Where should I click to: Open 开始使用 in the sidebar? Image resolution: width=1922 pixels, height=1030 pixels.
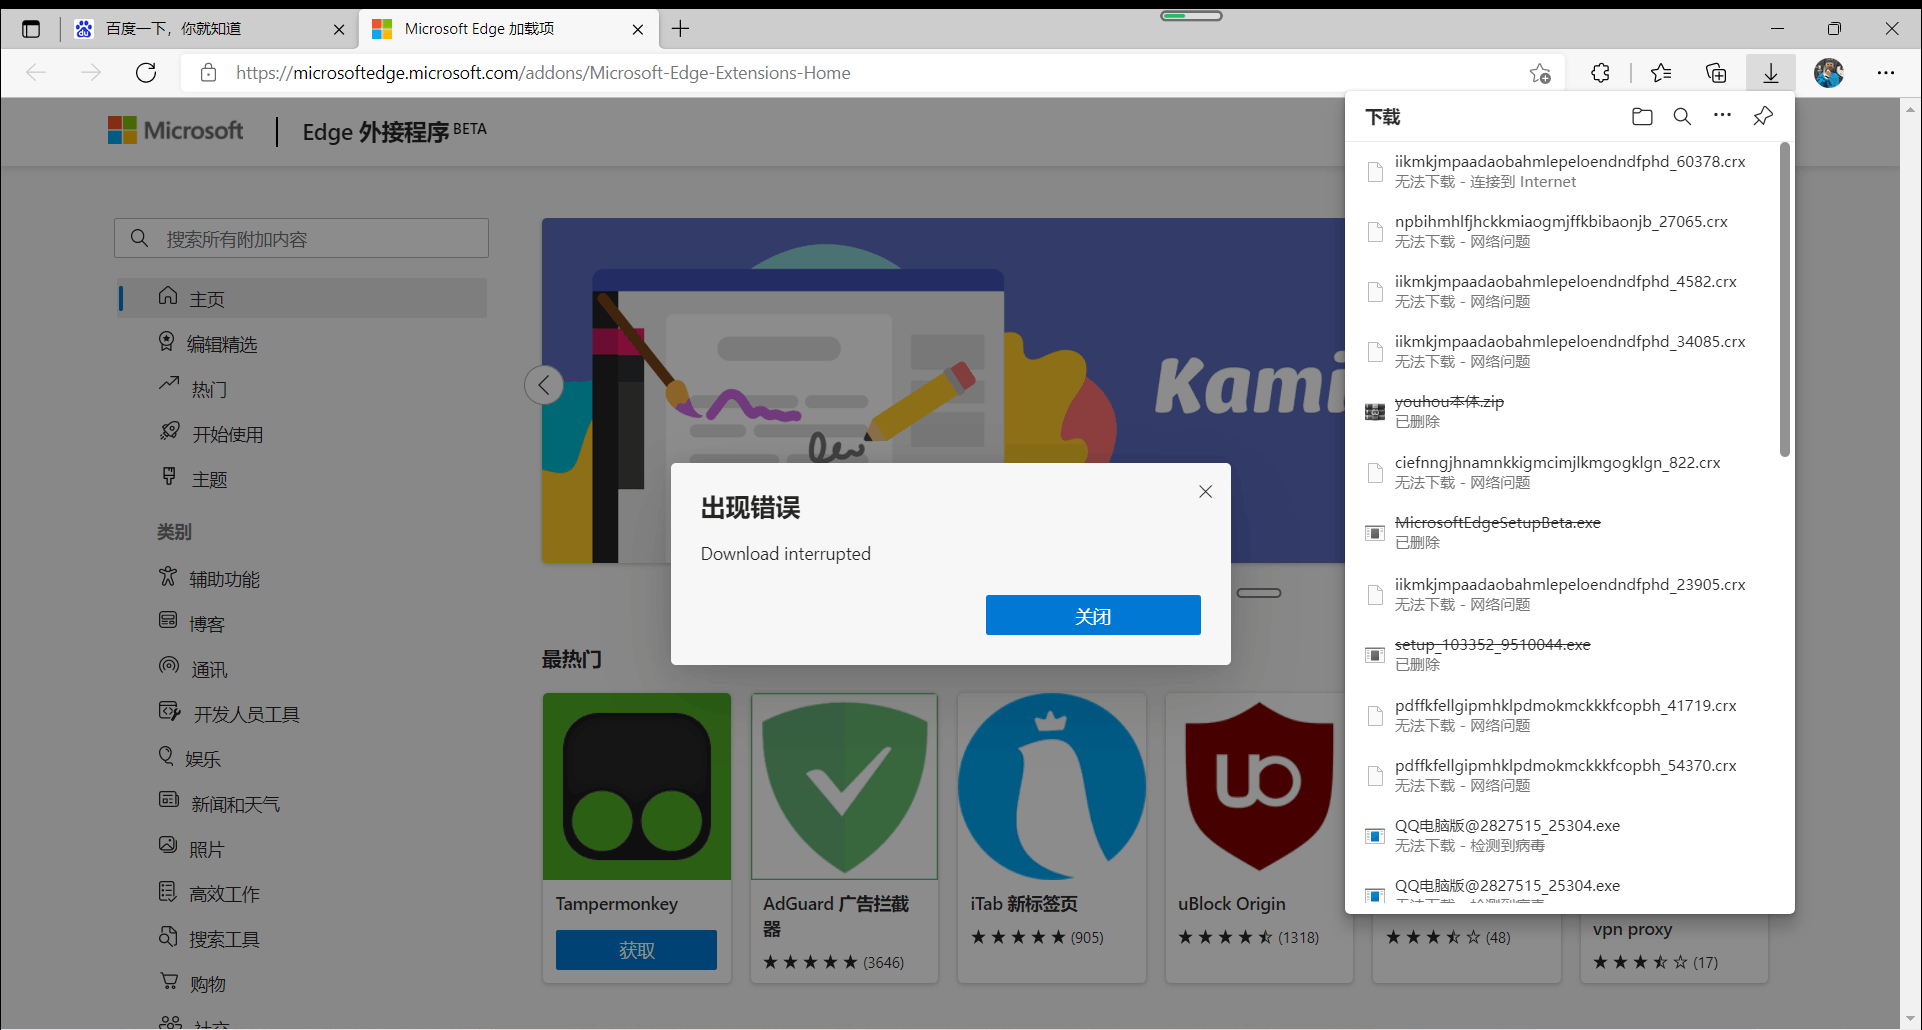coord(211,434)
